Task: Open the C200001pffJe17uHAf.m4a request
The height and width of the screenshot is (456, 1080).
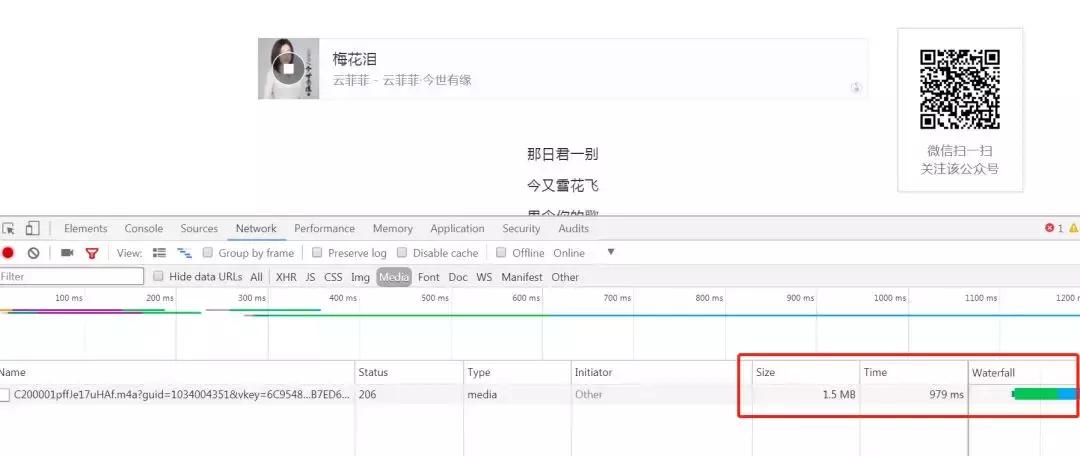Action: 182,395
